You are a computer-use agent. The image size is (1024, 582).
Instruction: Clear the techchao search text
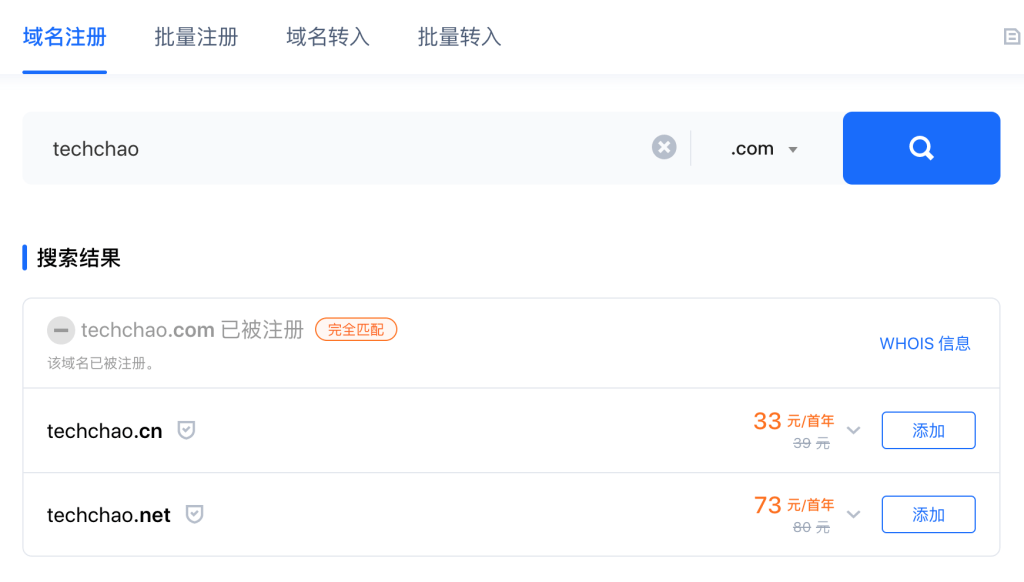[x=664, y=147]
